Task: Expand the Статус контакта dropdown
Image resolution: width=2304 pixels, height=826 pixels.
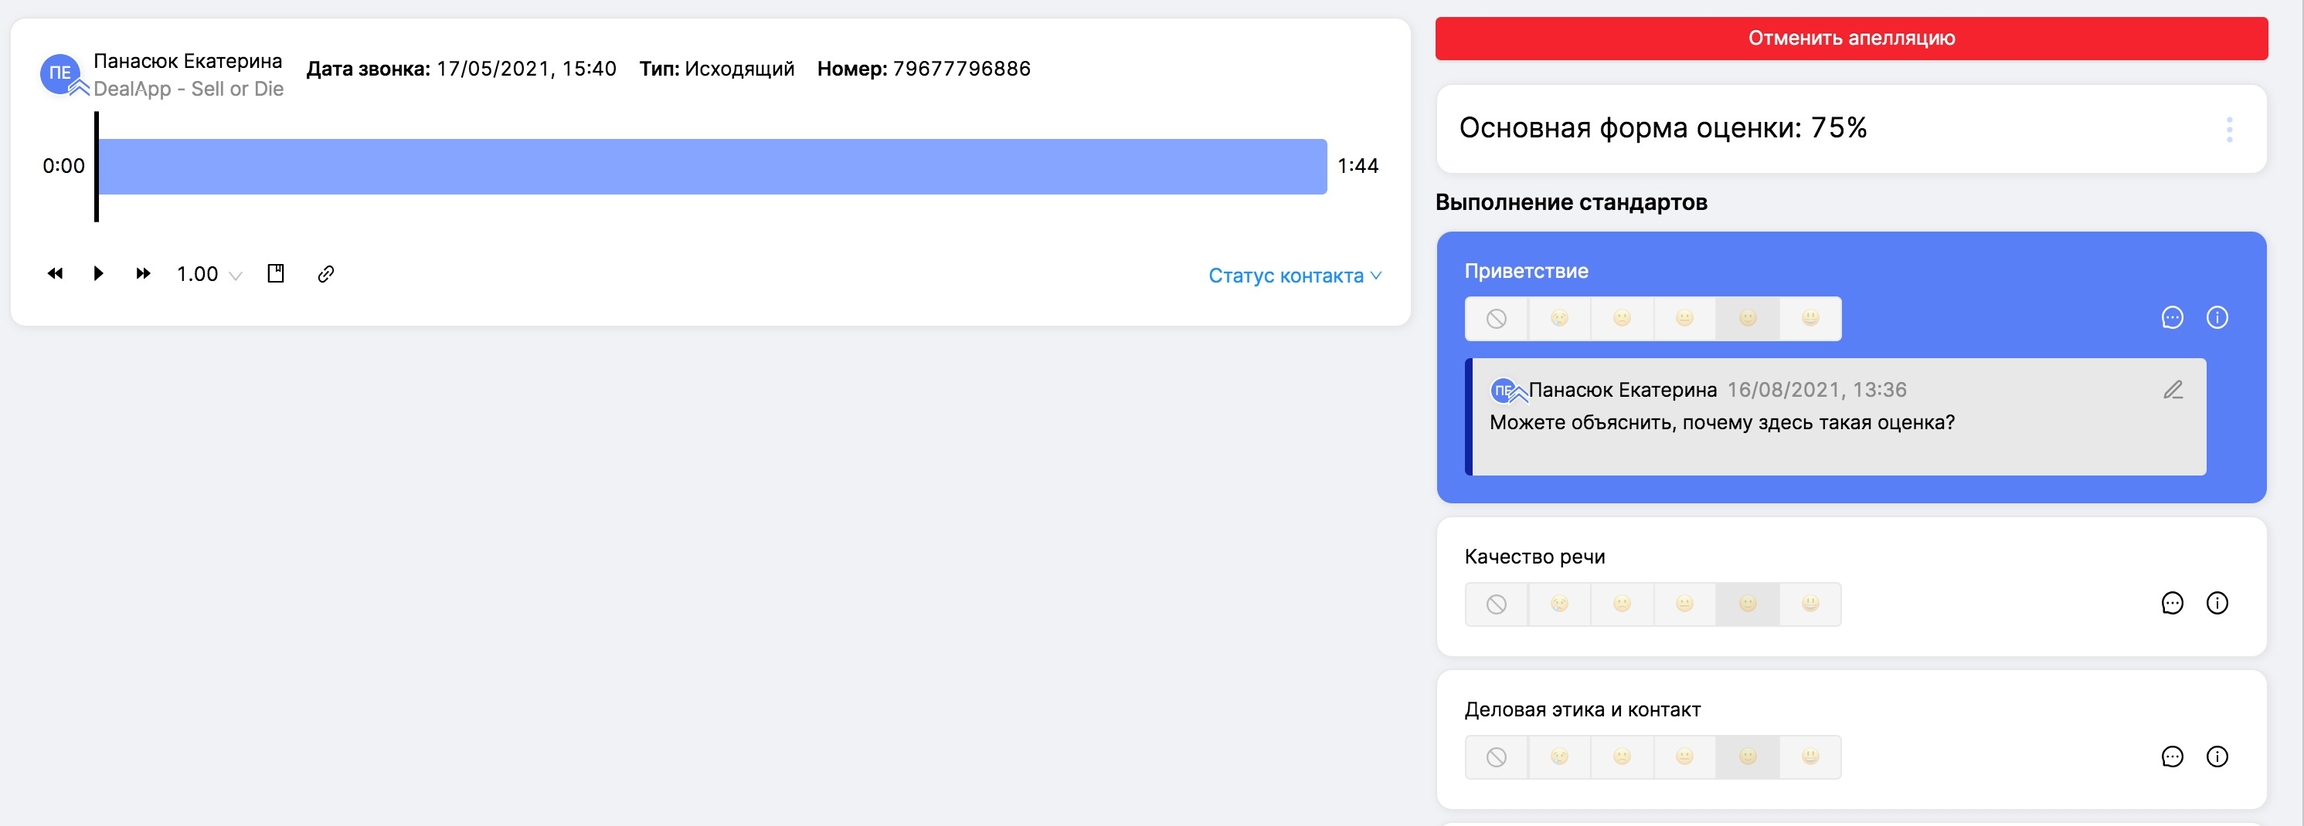Action: click(1294, 275)
